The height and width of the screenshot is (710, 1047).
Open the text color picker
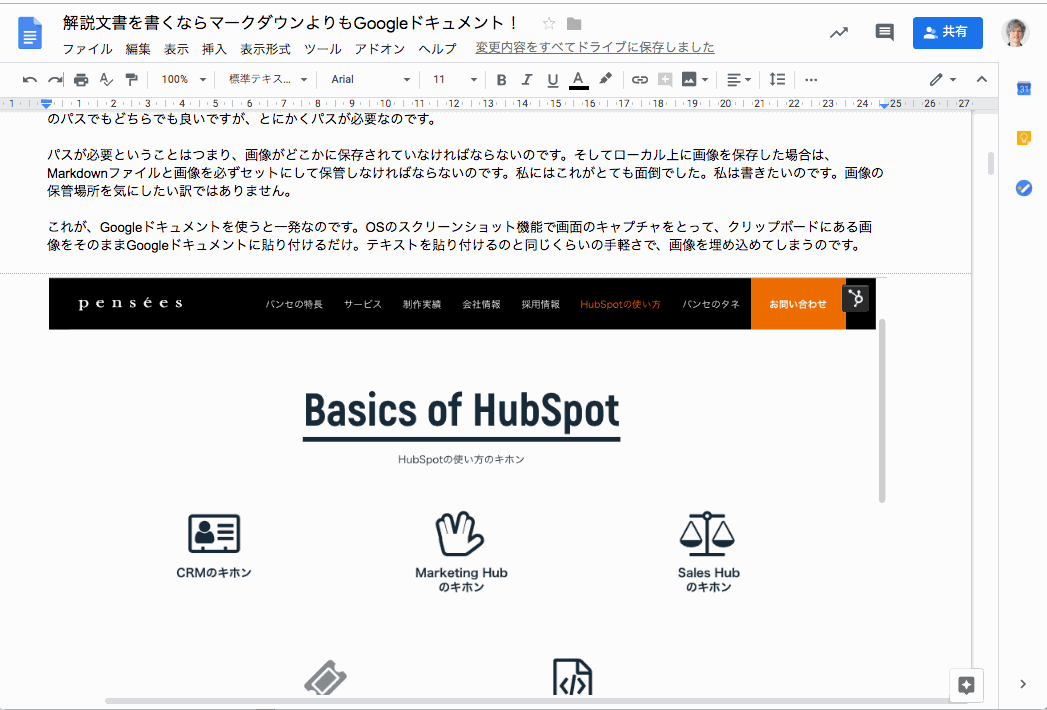[x=578, y=80]
